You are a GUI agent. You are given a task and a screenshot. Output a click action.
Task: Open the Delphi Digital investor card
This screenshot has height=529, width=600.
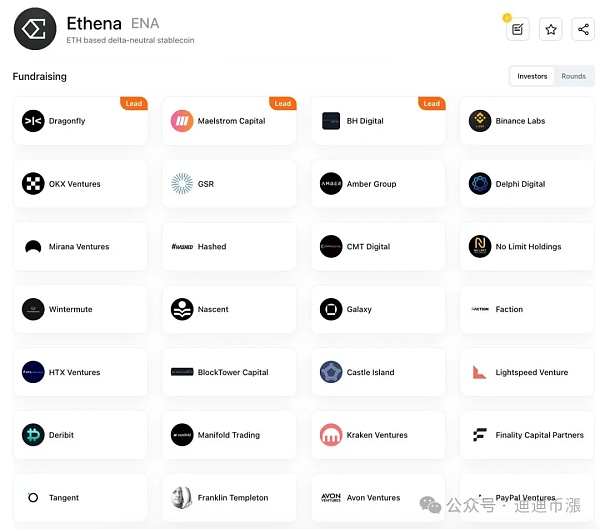(x=527, y=184)
